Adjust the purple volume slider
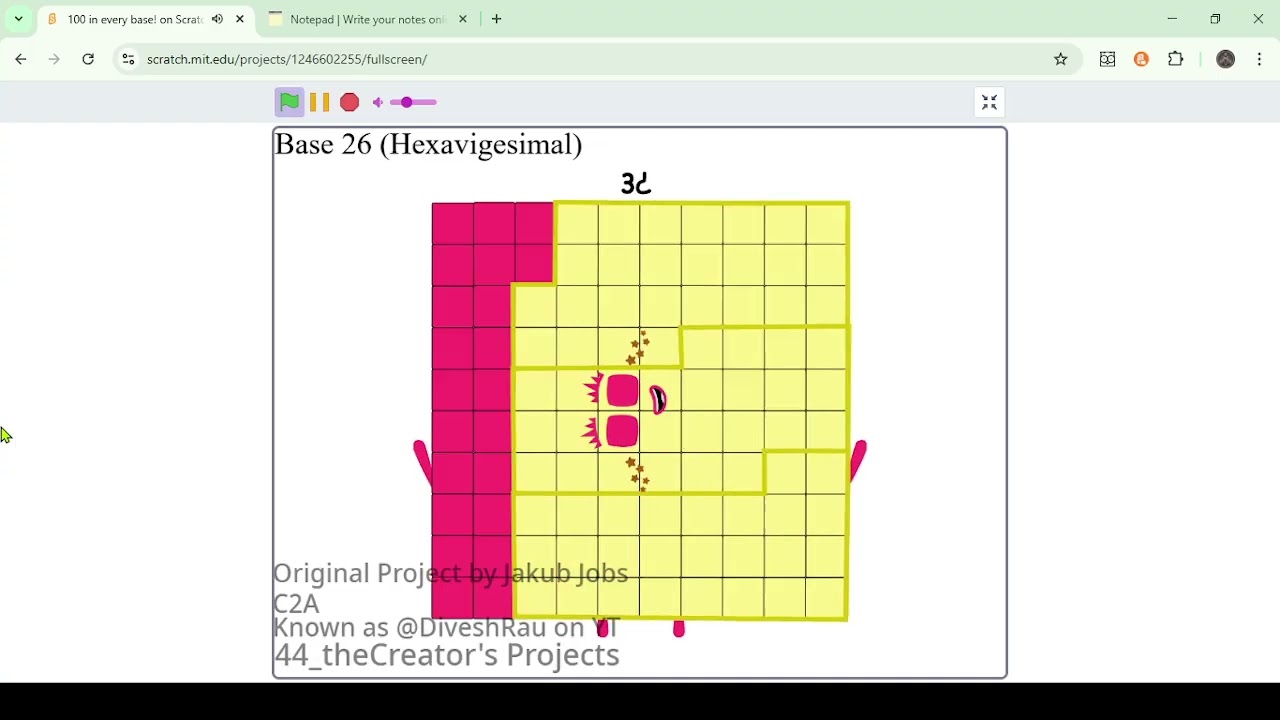 [x=413, y=102]
